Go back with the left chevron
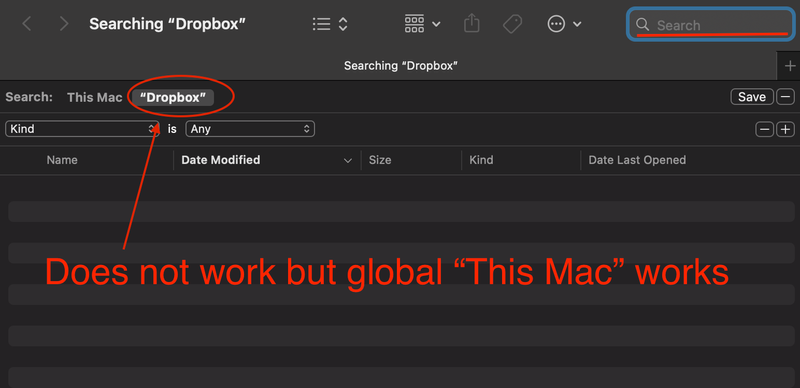 point(27,24)
